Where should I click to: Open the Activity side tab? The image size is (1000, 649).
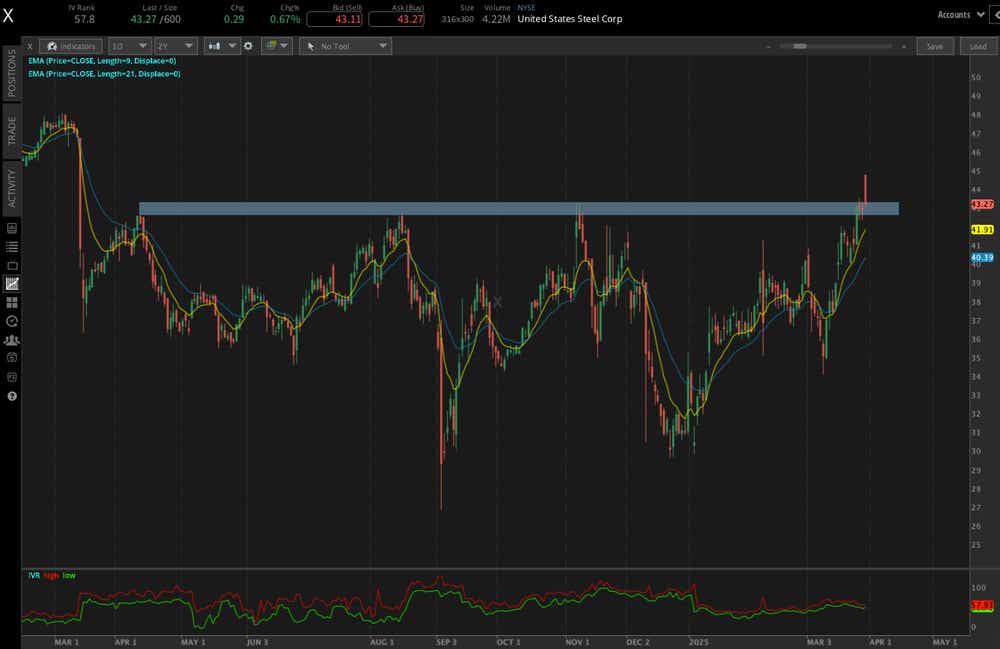click(x=12, y=187)
